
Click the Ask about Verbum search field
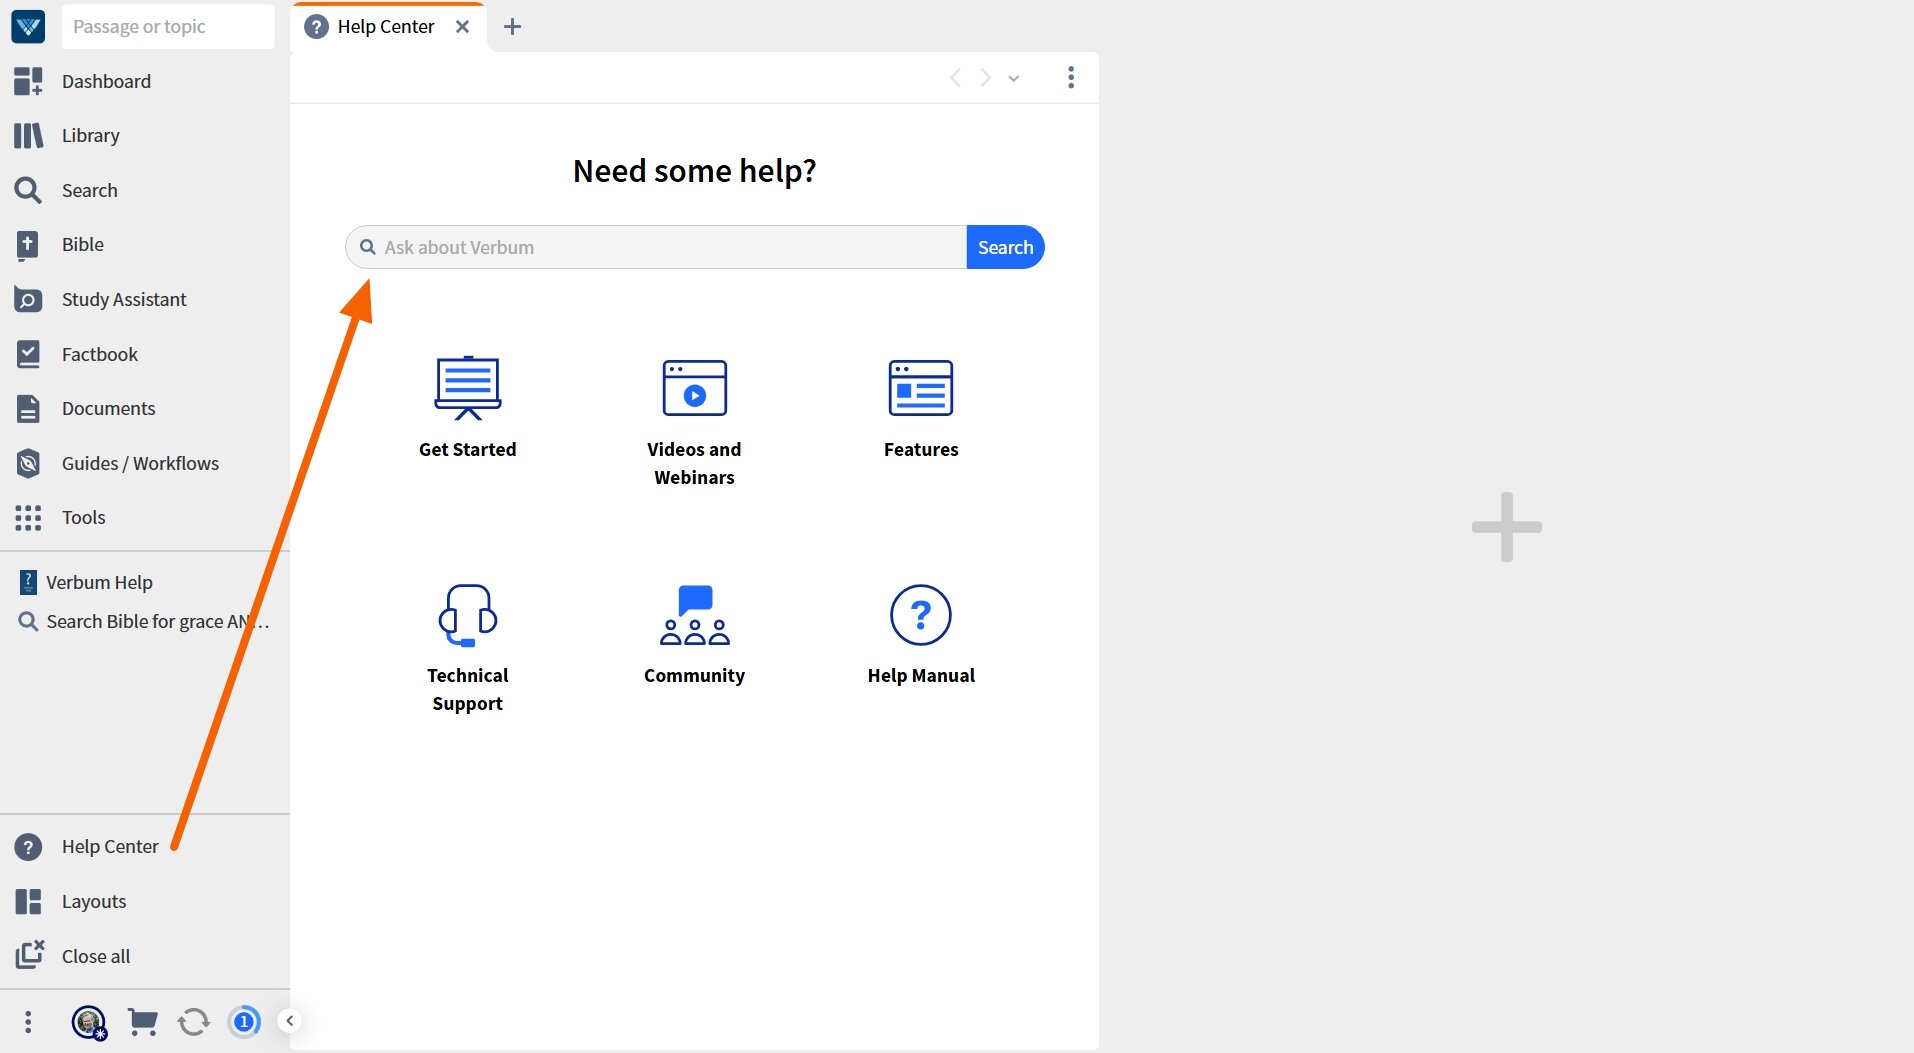pyautogui.click(x=656, y=247)
